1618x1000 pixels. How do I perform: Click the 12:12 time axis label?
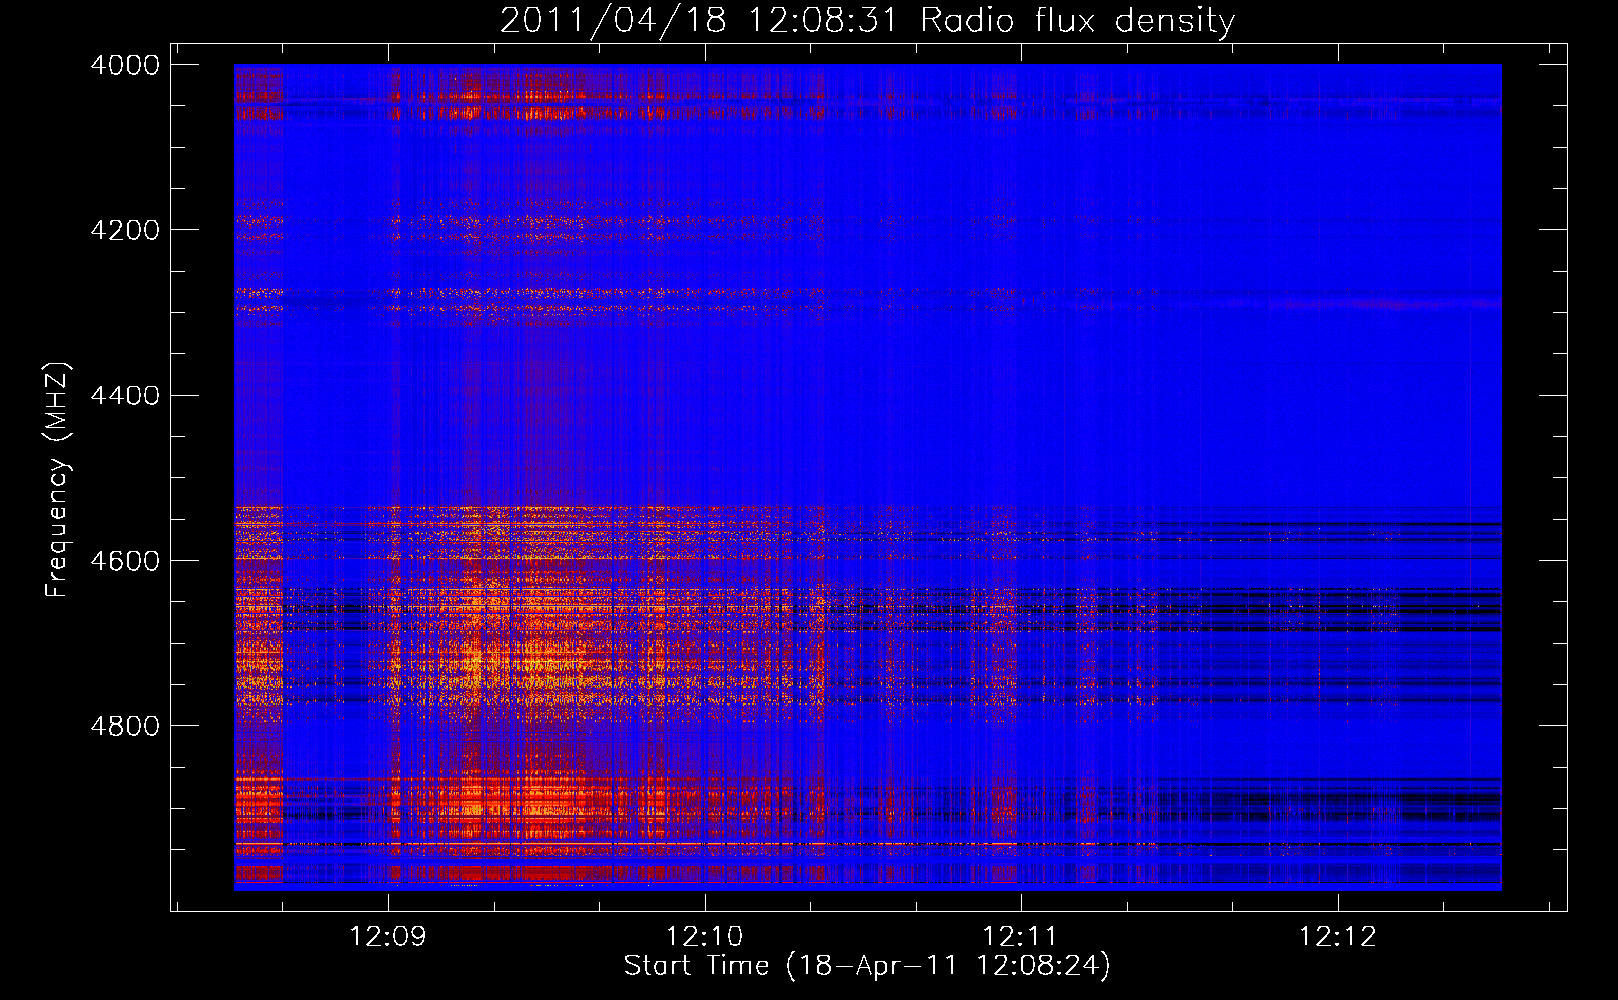[1338, 937]
